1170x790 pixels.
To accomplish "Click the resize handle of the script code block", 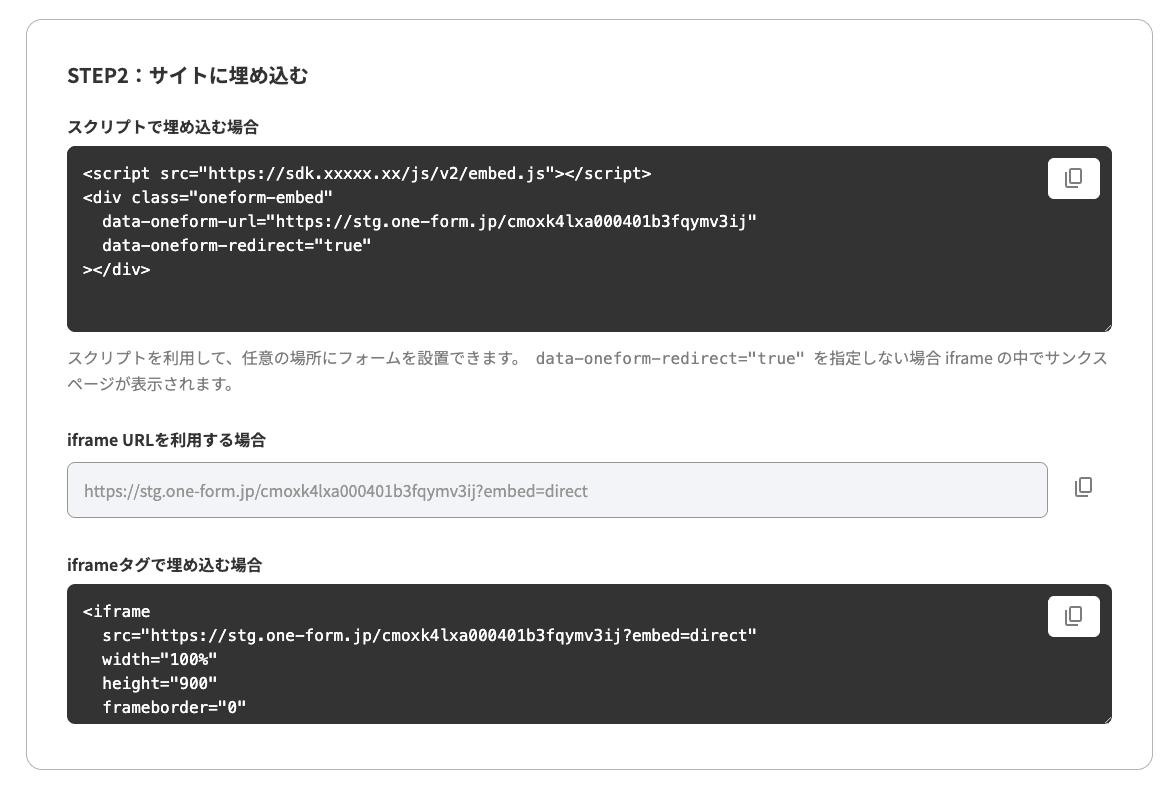I will point(1107,327).
